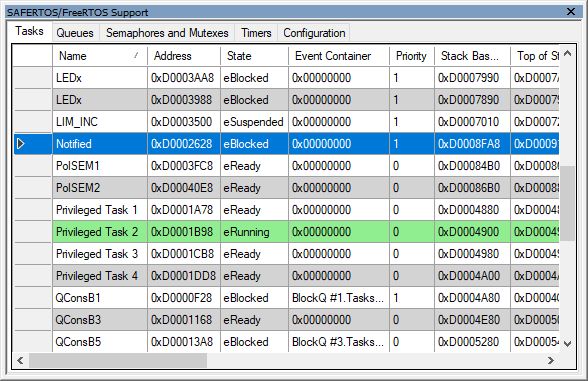Sort by the Priority column header
This screenshot has width=588, height=381.
point(412,56)
